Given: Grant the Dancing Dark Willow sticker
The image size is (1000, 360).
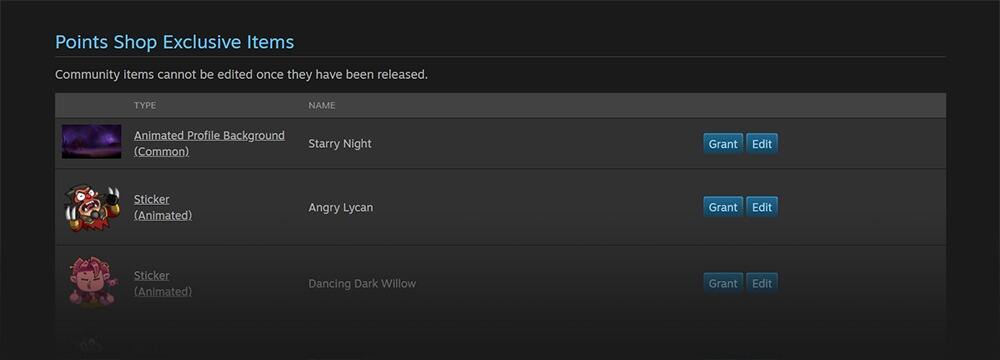Looking at the screenshot, I should coord(723,283).
